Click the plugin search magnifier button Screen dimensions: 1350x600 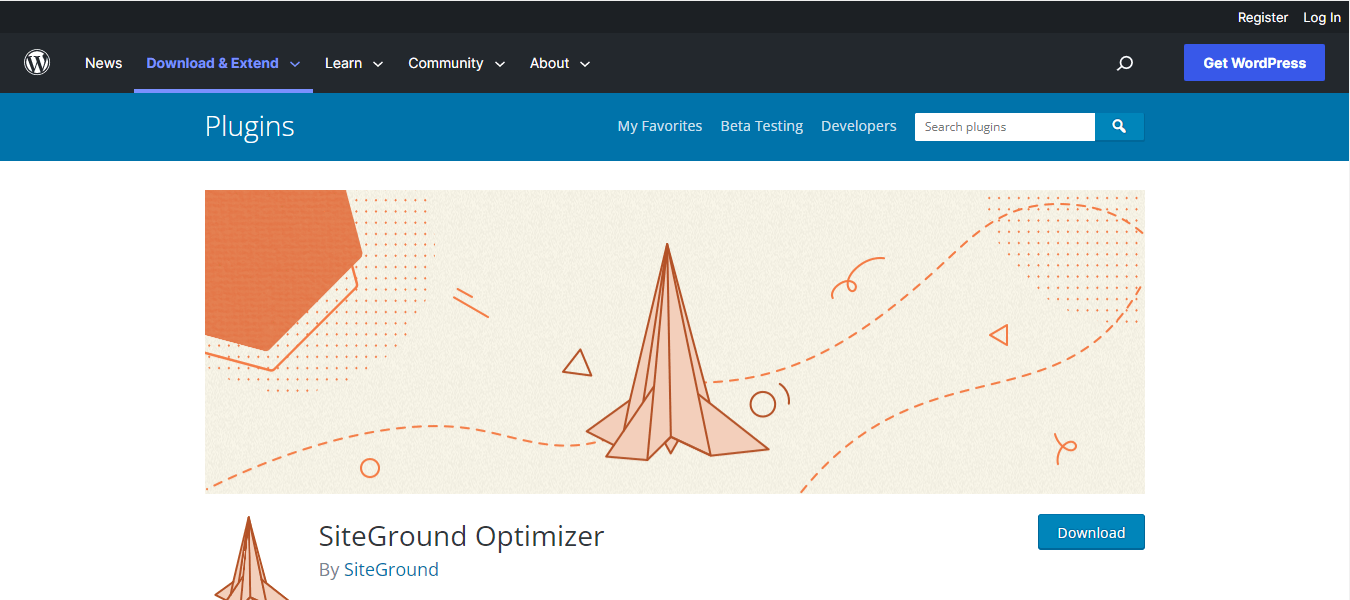pos(1119,126)
